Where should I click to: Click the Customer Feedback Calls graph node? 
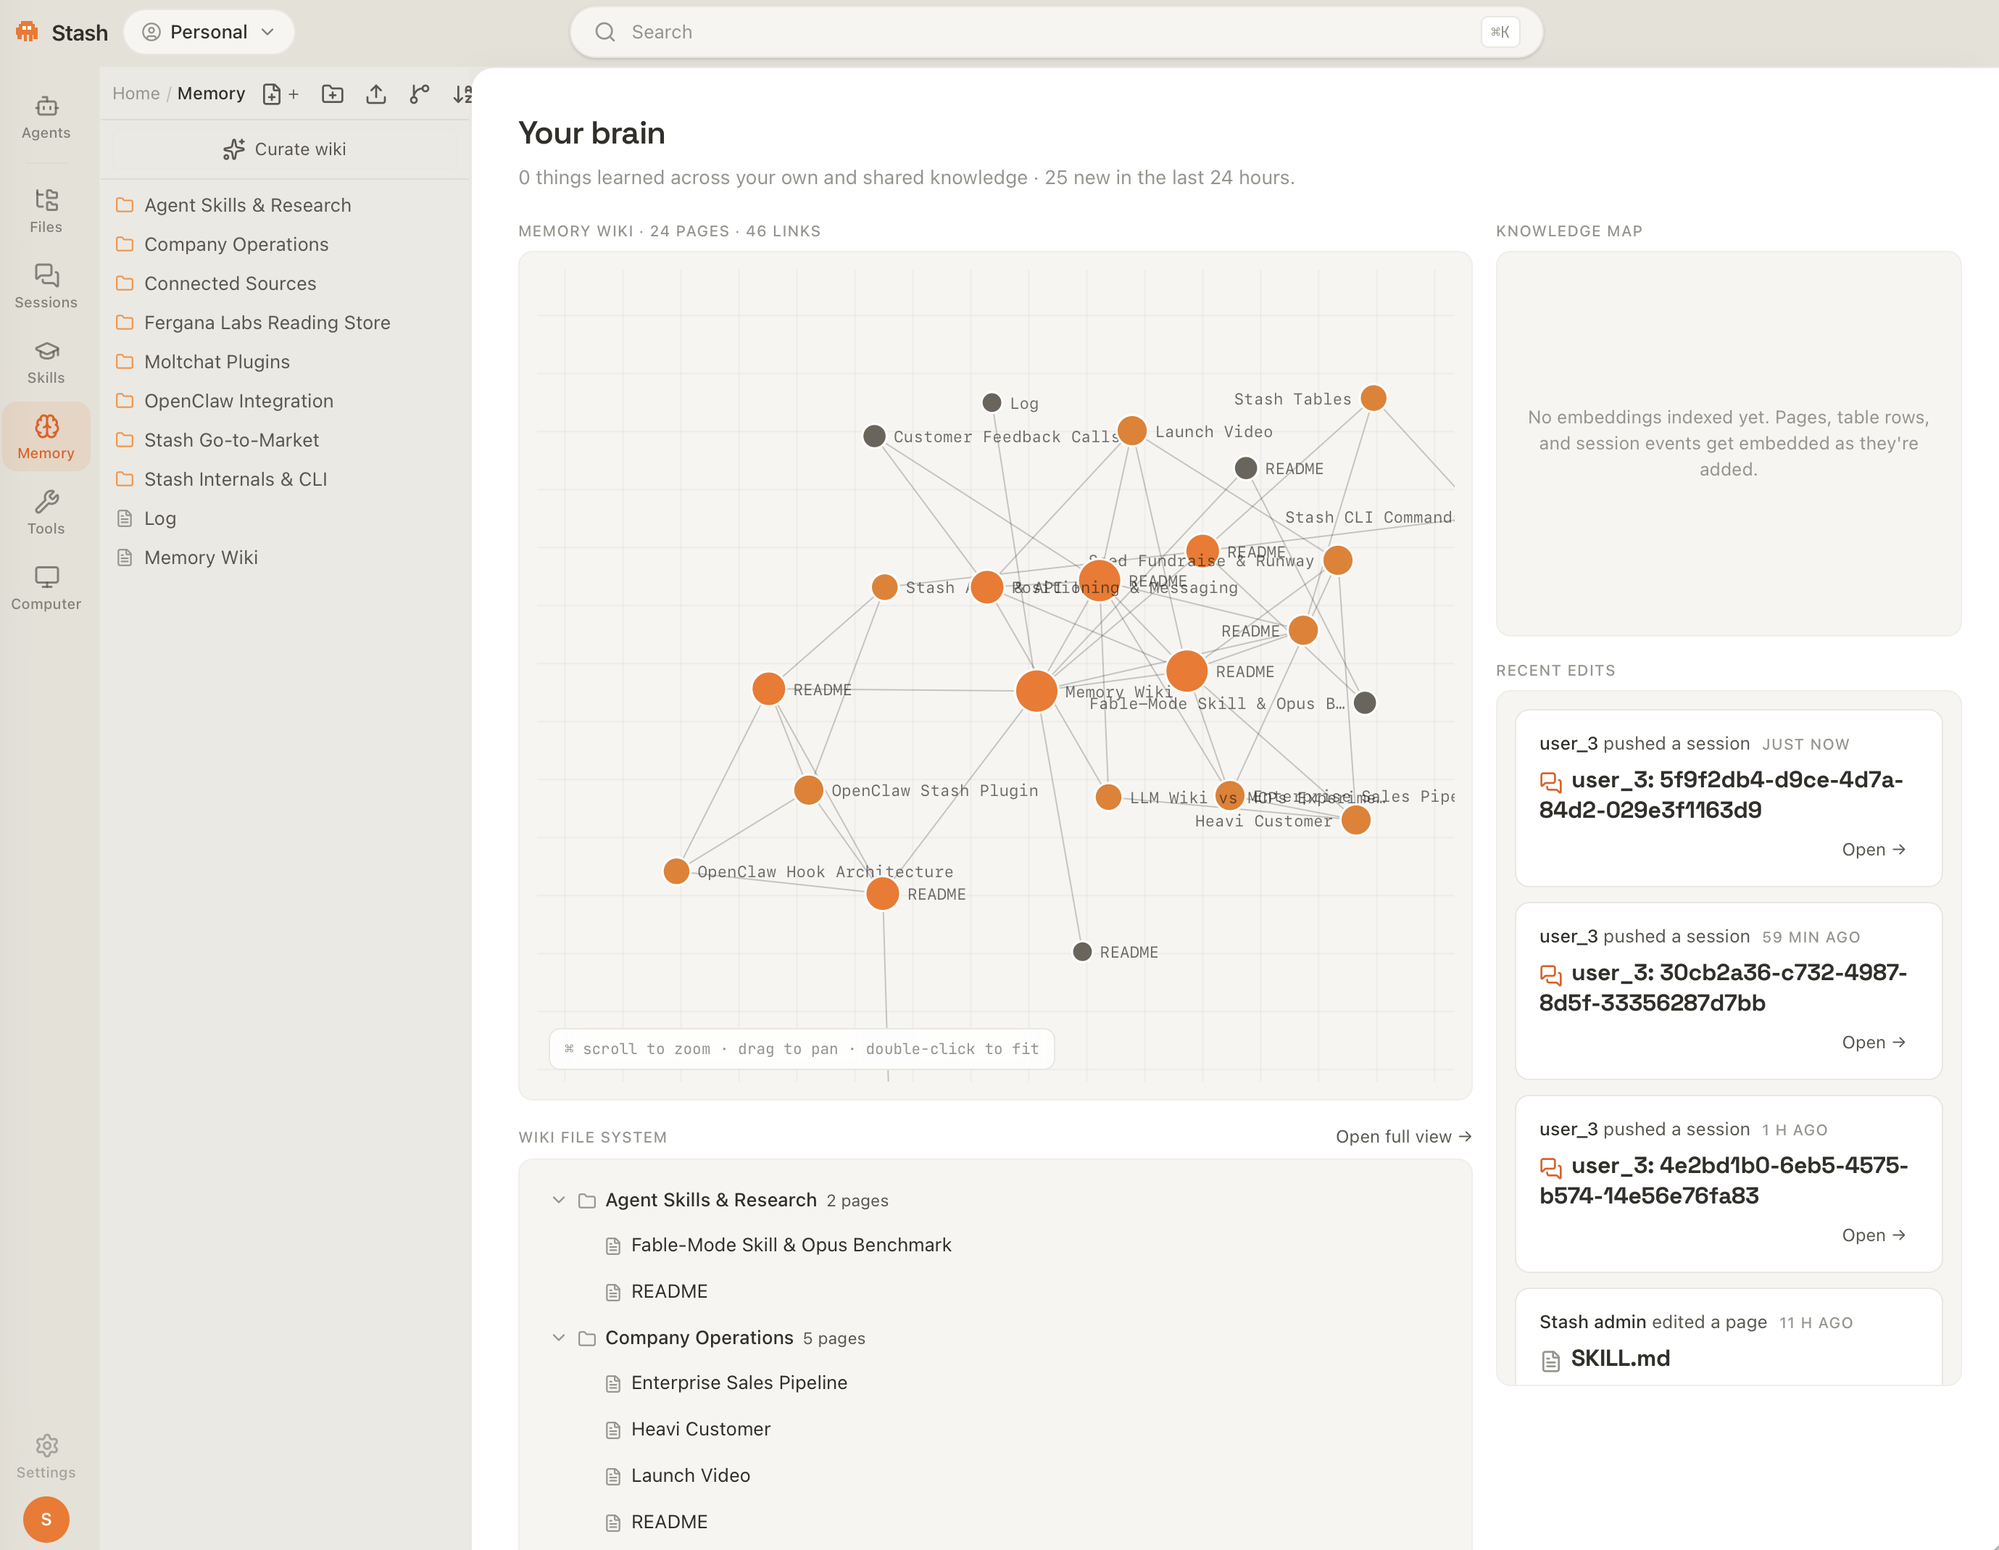pyautogui.click(x=874, y=436)
